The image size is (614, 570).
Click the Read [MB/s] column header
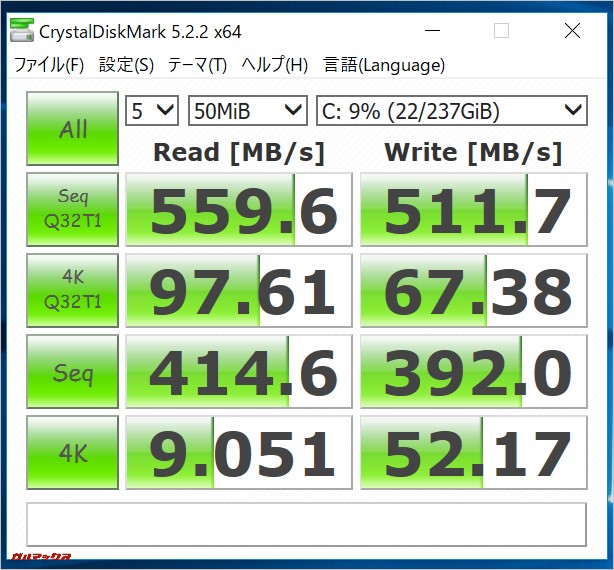coord(239,152)
